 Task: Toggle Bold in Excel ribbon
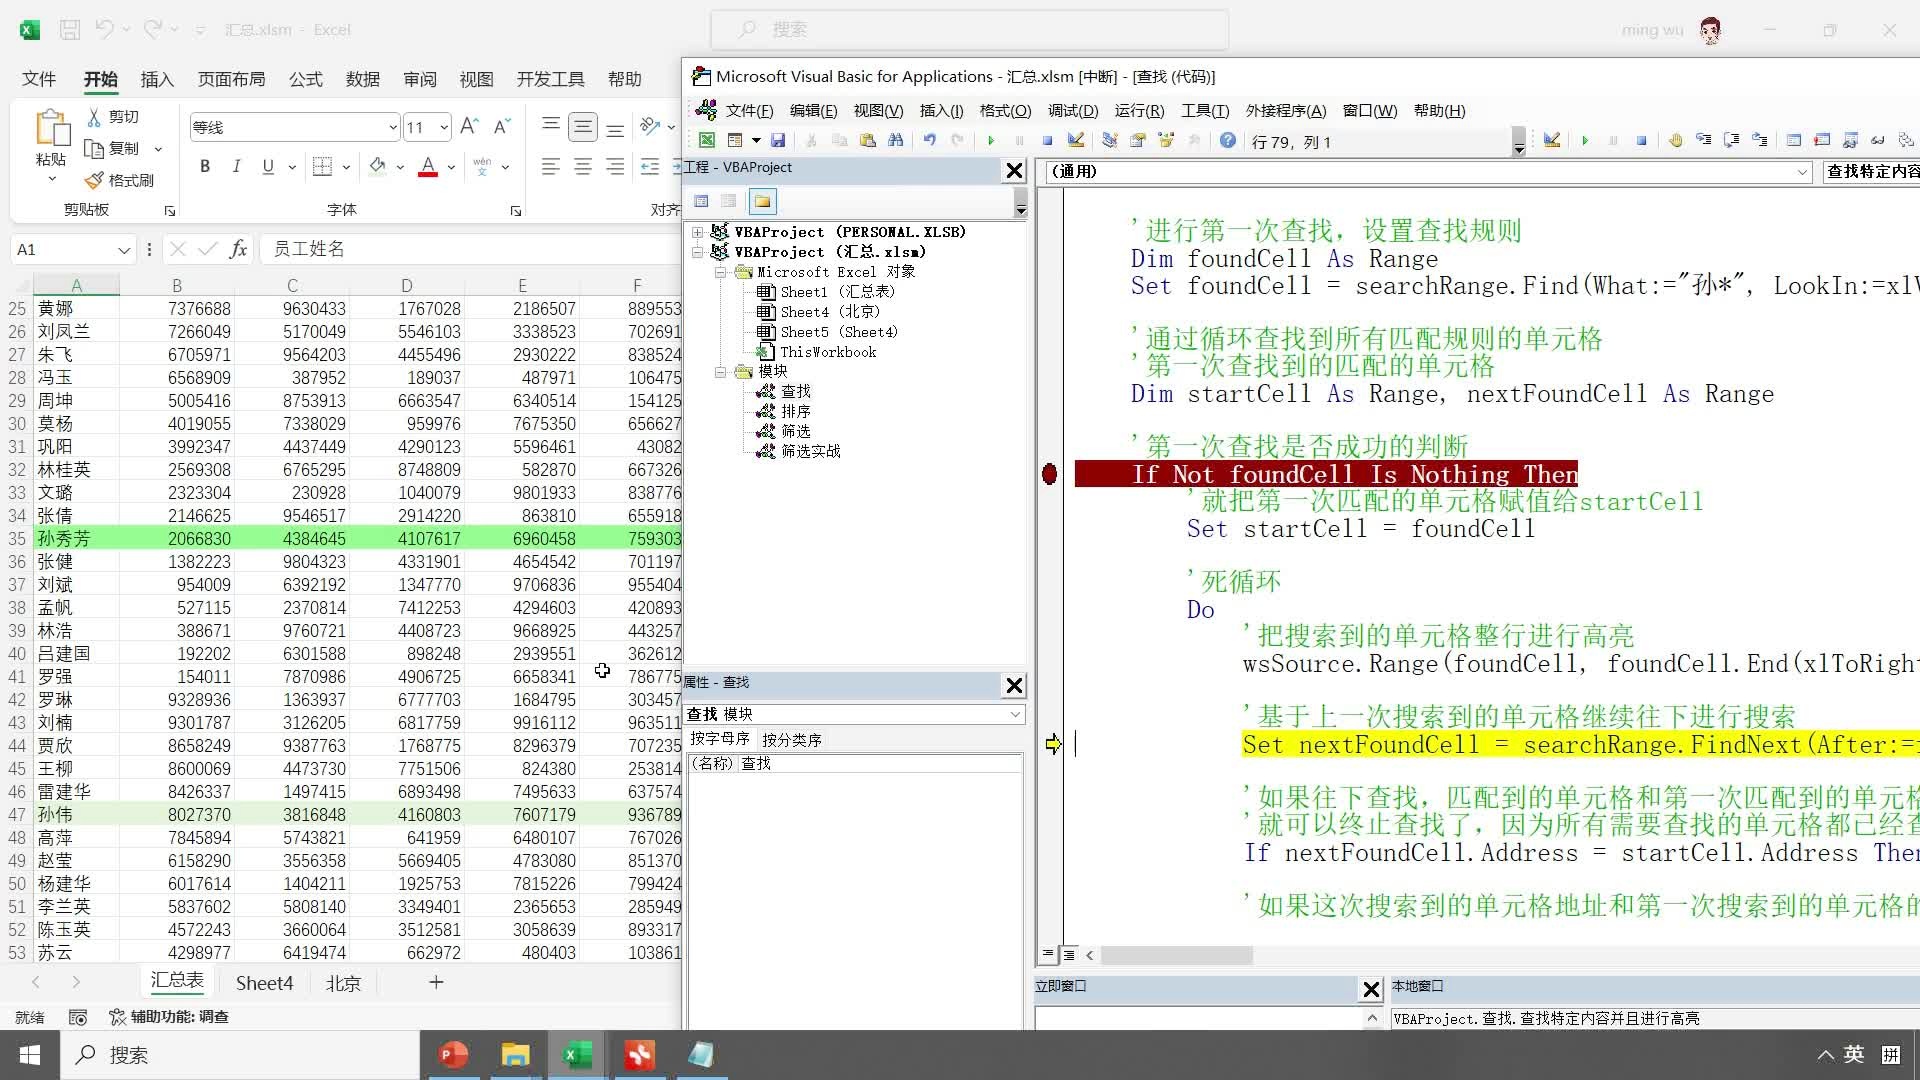[x=205, y=167]
